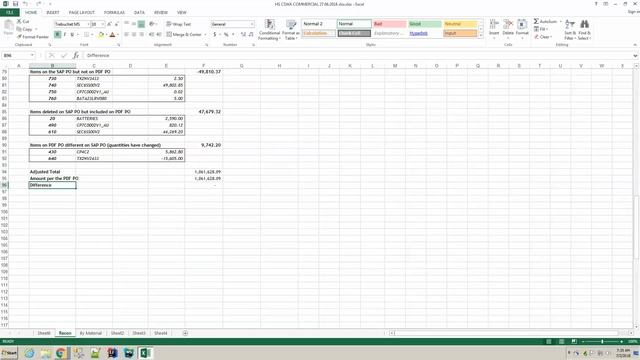Screen dimensions: 640x360
Task: Open Sort & Filter menu
Action: (570, 30)
